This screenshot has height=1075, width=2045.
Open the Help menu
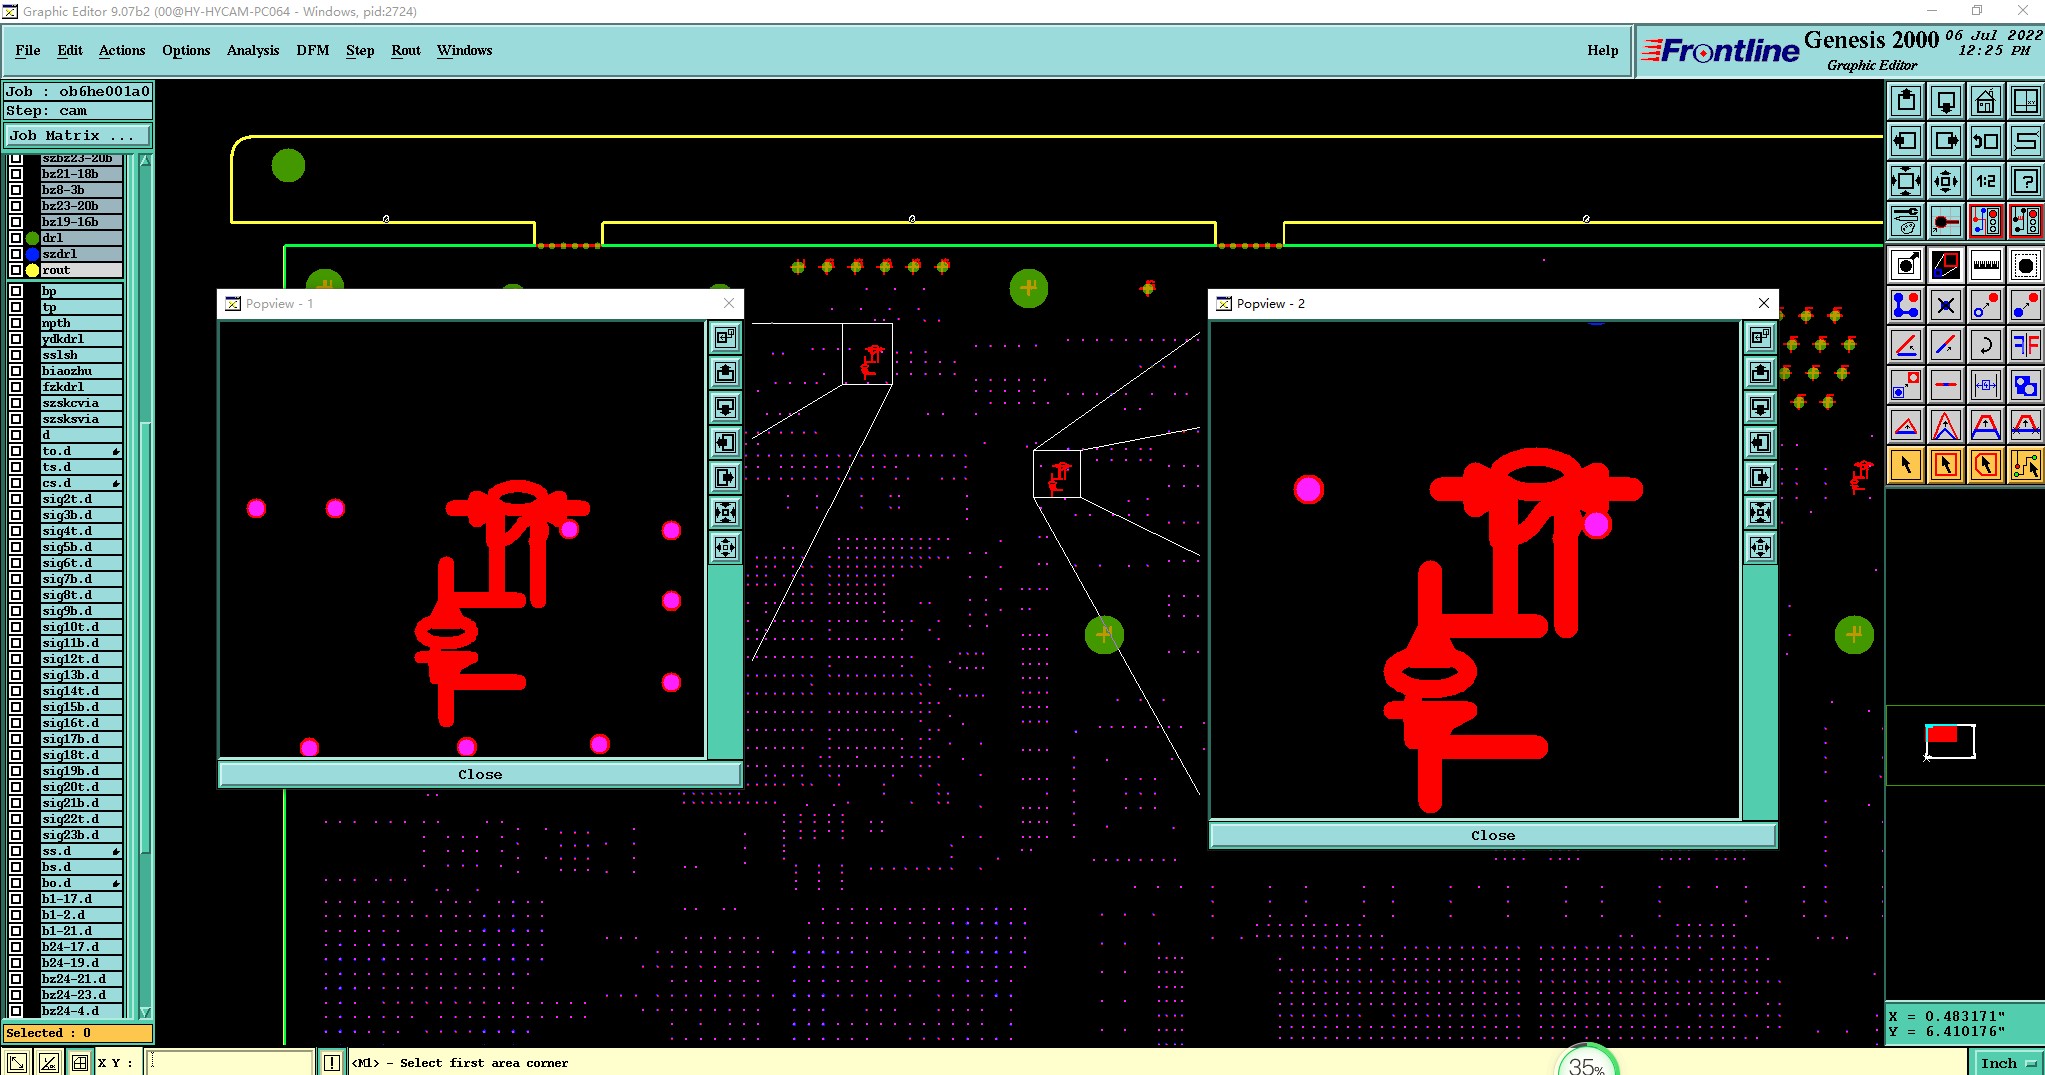(x=1603, y=50)
